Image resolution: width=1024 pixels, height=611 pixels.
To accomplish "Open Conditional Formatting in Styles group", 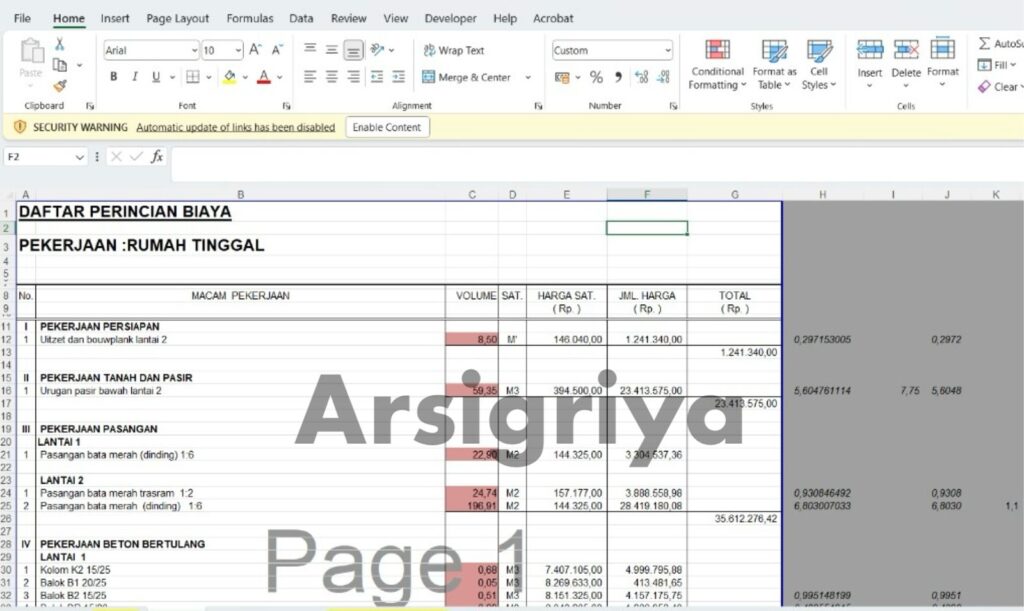I will point(717,65).
